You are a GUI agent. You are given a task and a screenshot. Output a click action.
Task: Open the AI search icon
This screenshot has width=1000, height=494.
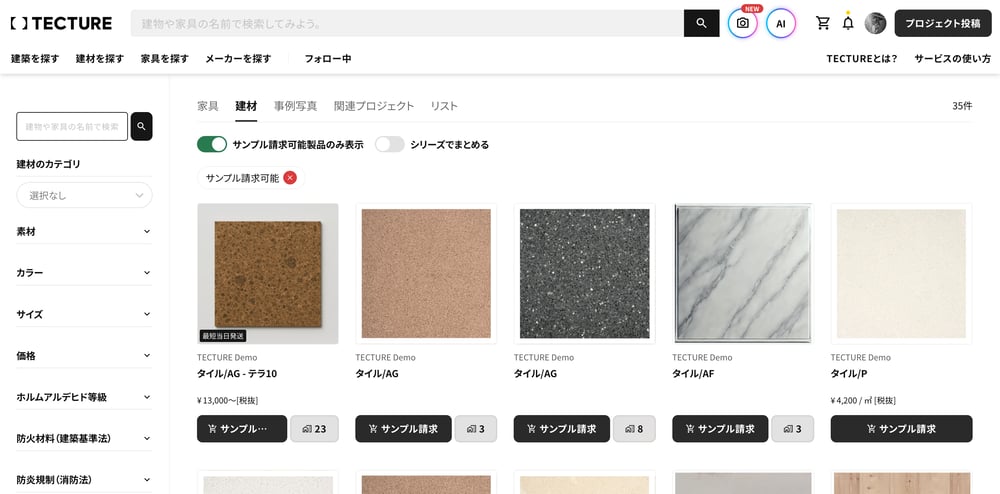coord(781,24)
